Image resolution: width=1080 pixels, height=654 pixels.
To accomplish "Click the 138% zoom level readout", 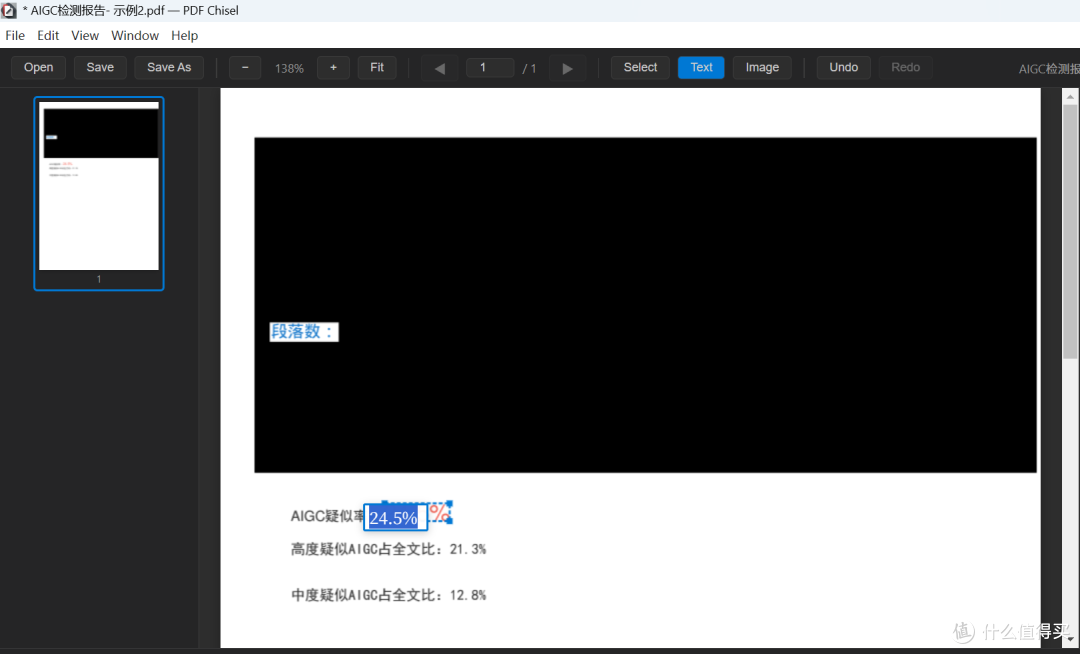I will pos(289,68).
